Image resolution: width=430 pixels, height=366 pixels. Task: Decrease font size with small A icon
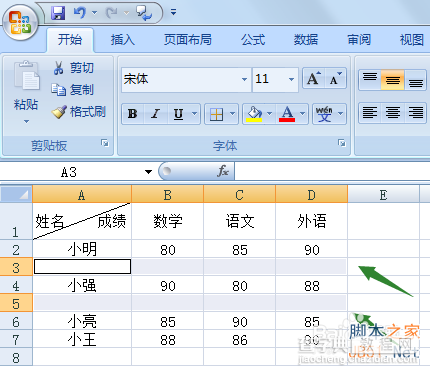click(x=335, y=79)
